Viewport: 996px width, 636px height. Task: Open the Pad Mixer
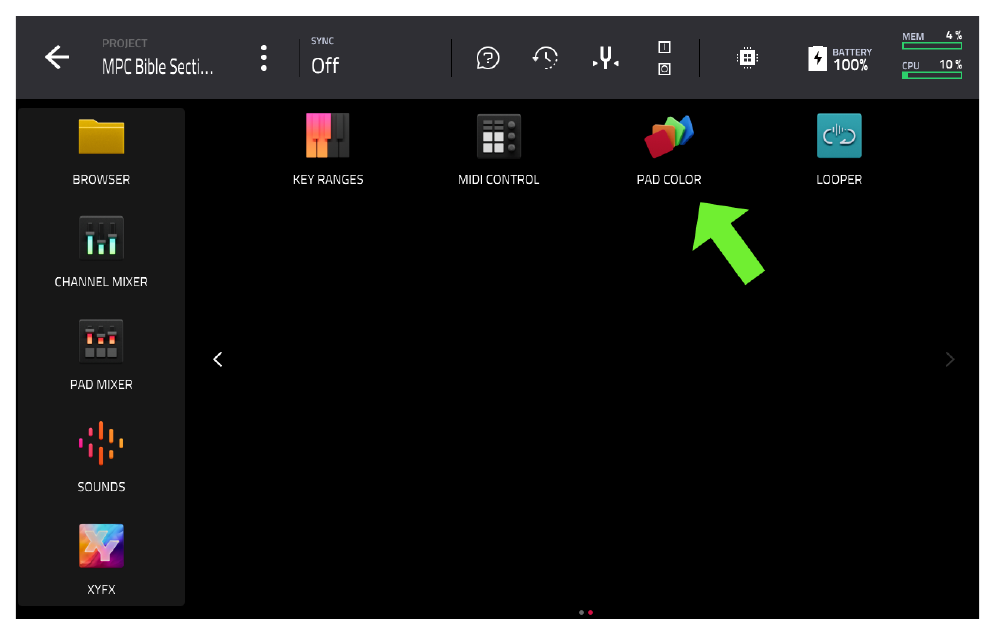pyautogui.click(x=101, y=355)
